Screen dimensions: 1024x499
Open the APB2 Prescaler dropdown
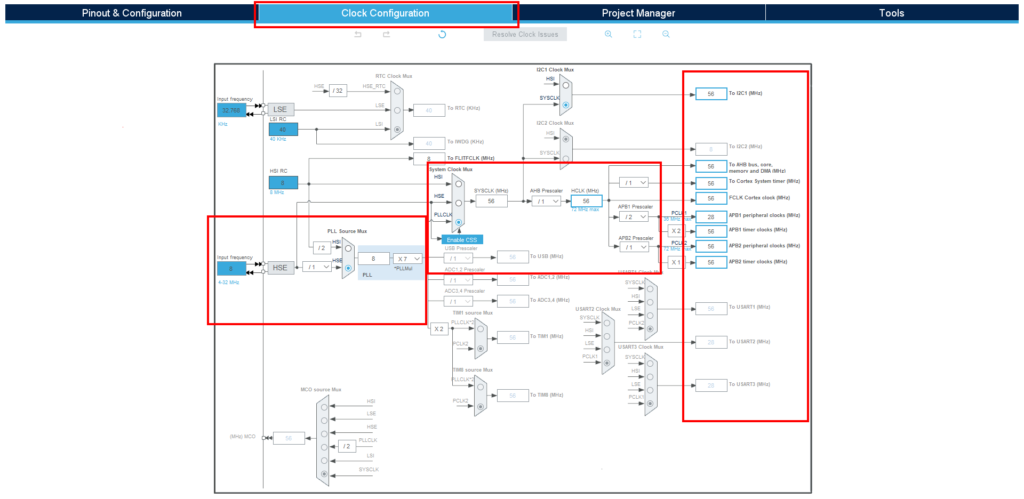click(633, 247)
